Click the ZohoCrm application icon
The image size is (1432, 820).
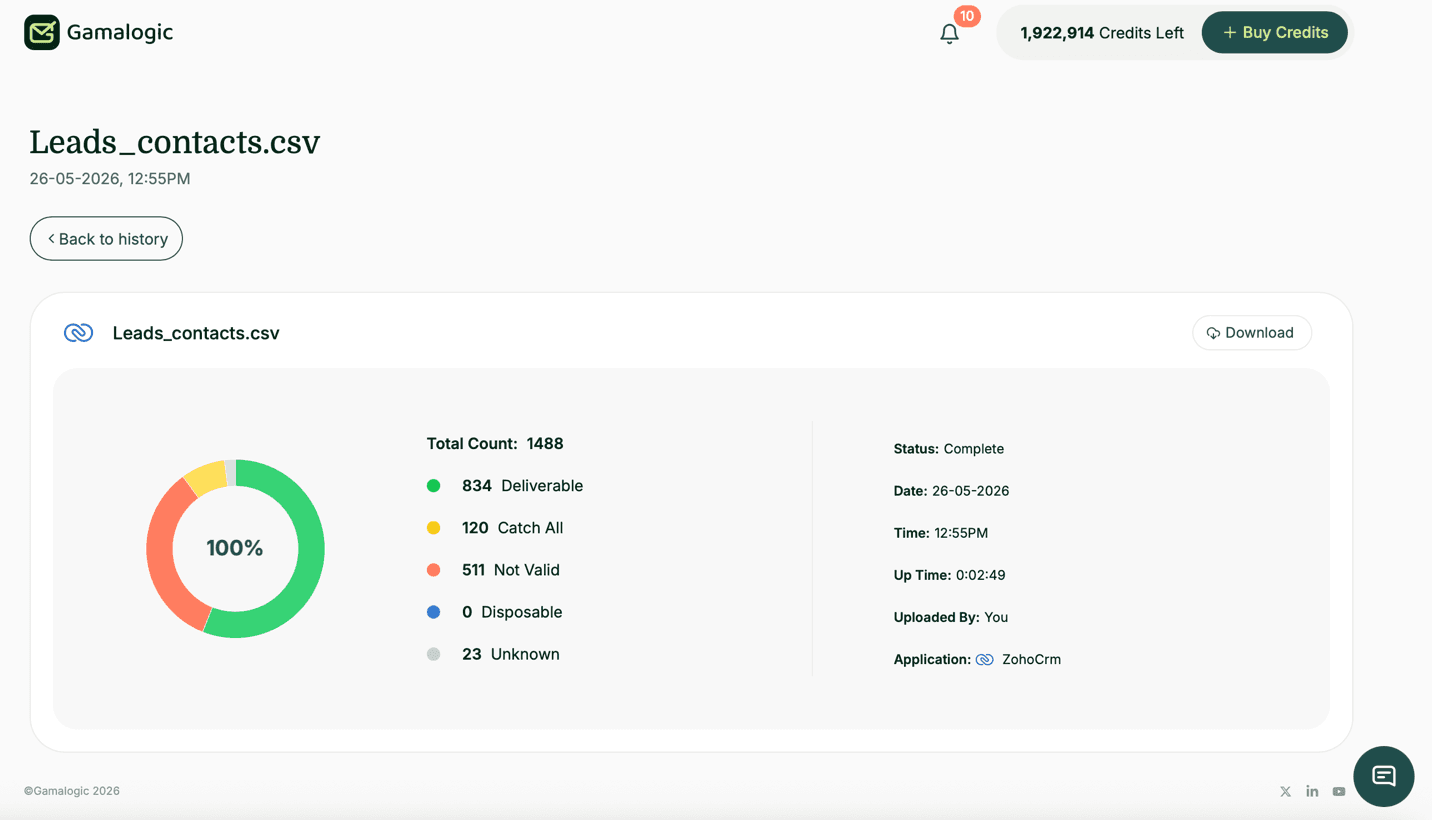coord(985,660)
